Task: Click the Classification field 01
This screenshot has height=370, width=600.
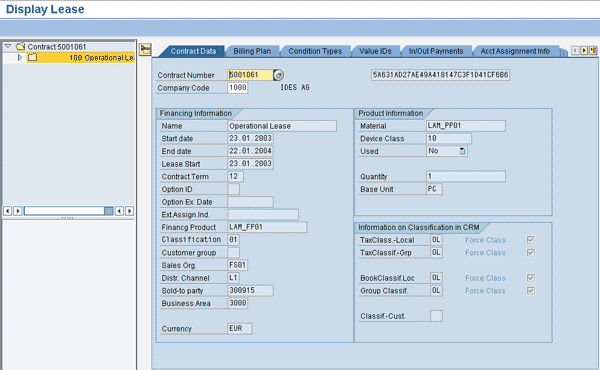Action: pyautogui.click(x=233, y=240)
